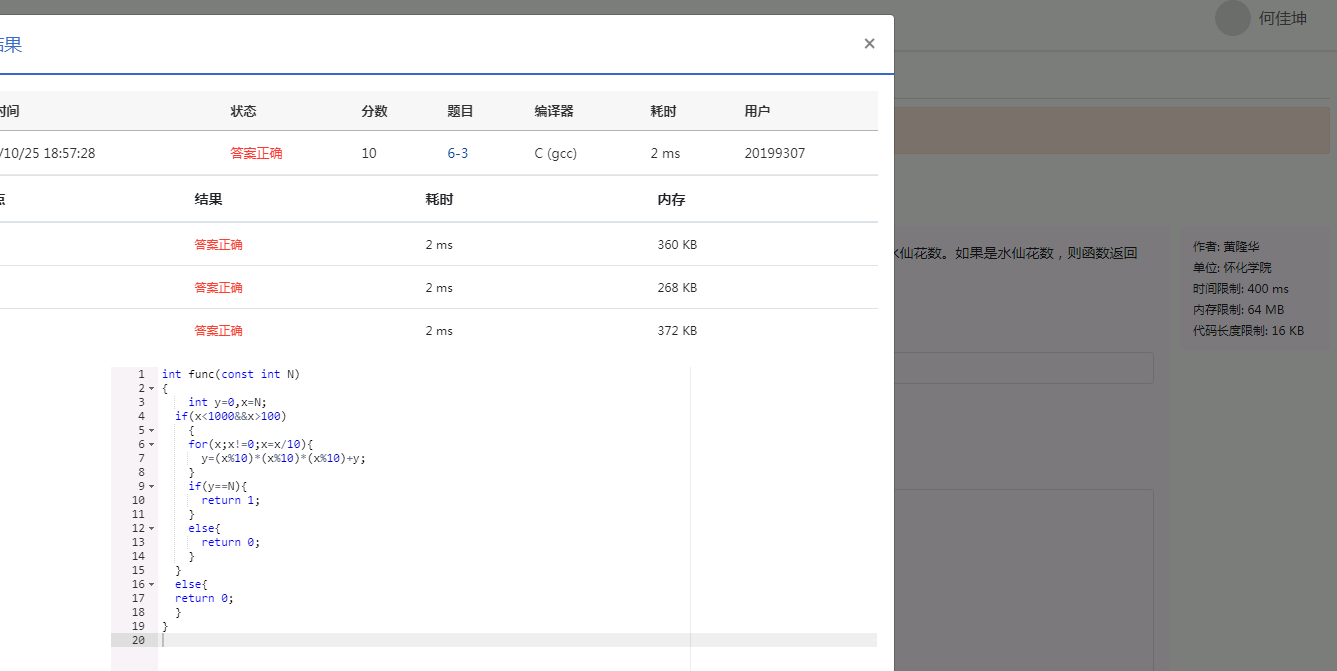Place cursor on code line 1 func declaration
This screenshot has width=1337, height=671.
[x=231, y=374]
